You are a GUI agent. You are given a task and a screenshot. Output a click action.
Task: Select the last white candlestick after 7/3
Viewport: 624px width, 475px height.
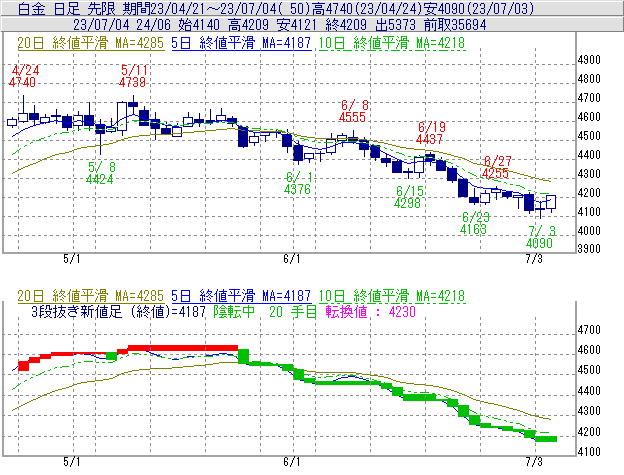click(x=551, y=202)
